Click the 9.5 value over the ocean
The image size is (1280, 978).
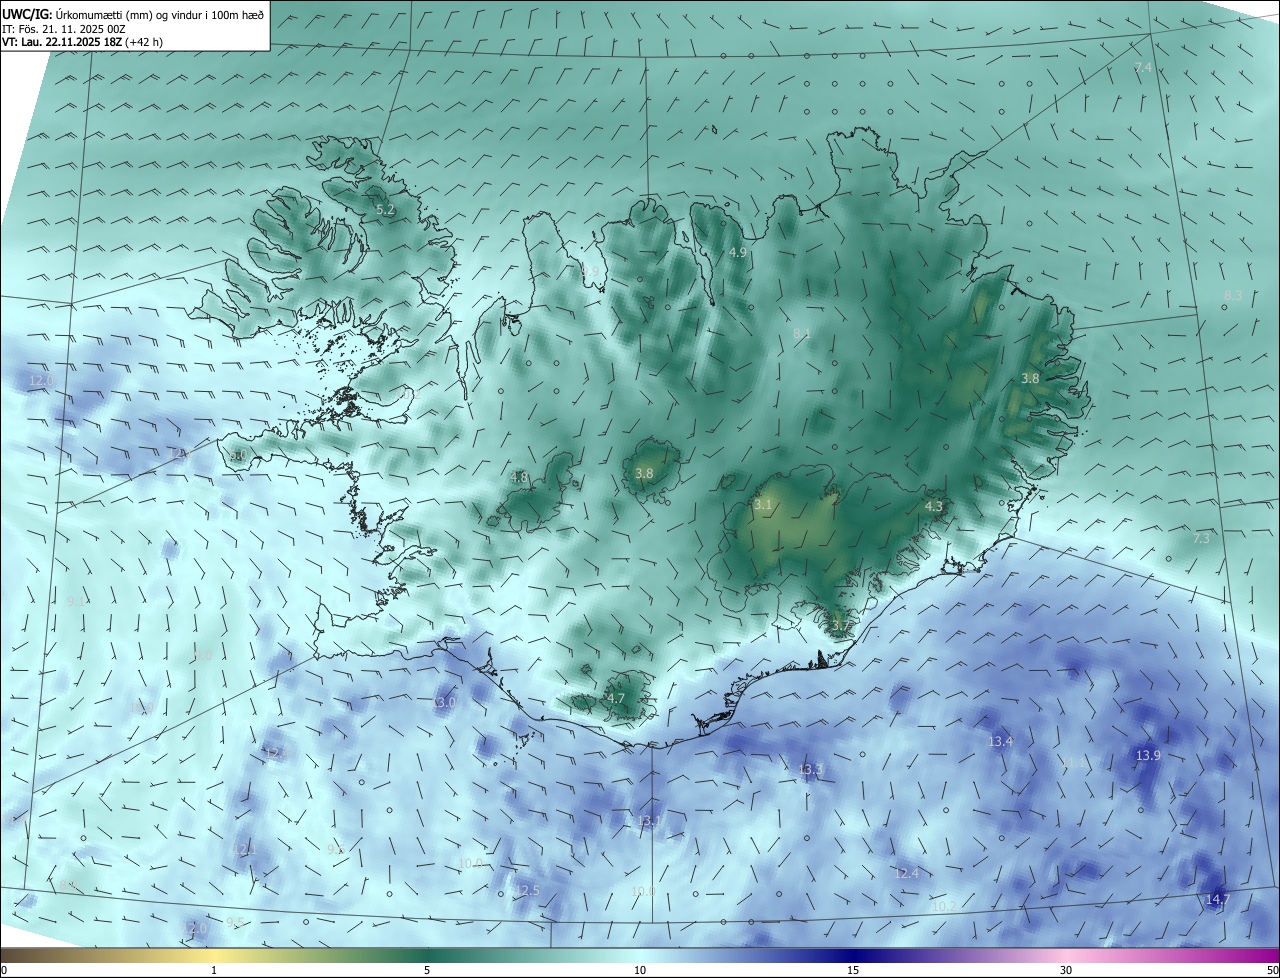pos(235,922)
